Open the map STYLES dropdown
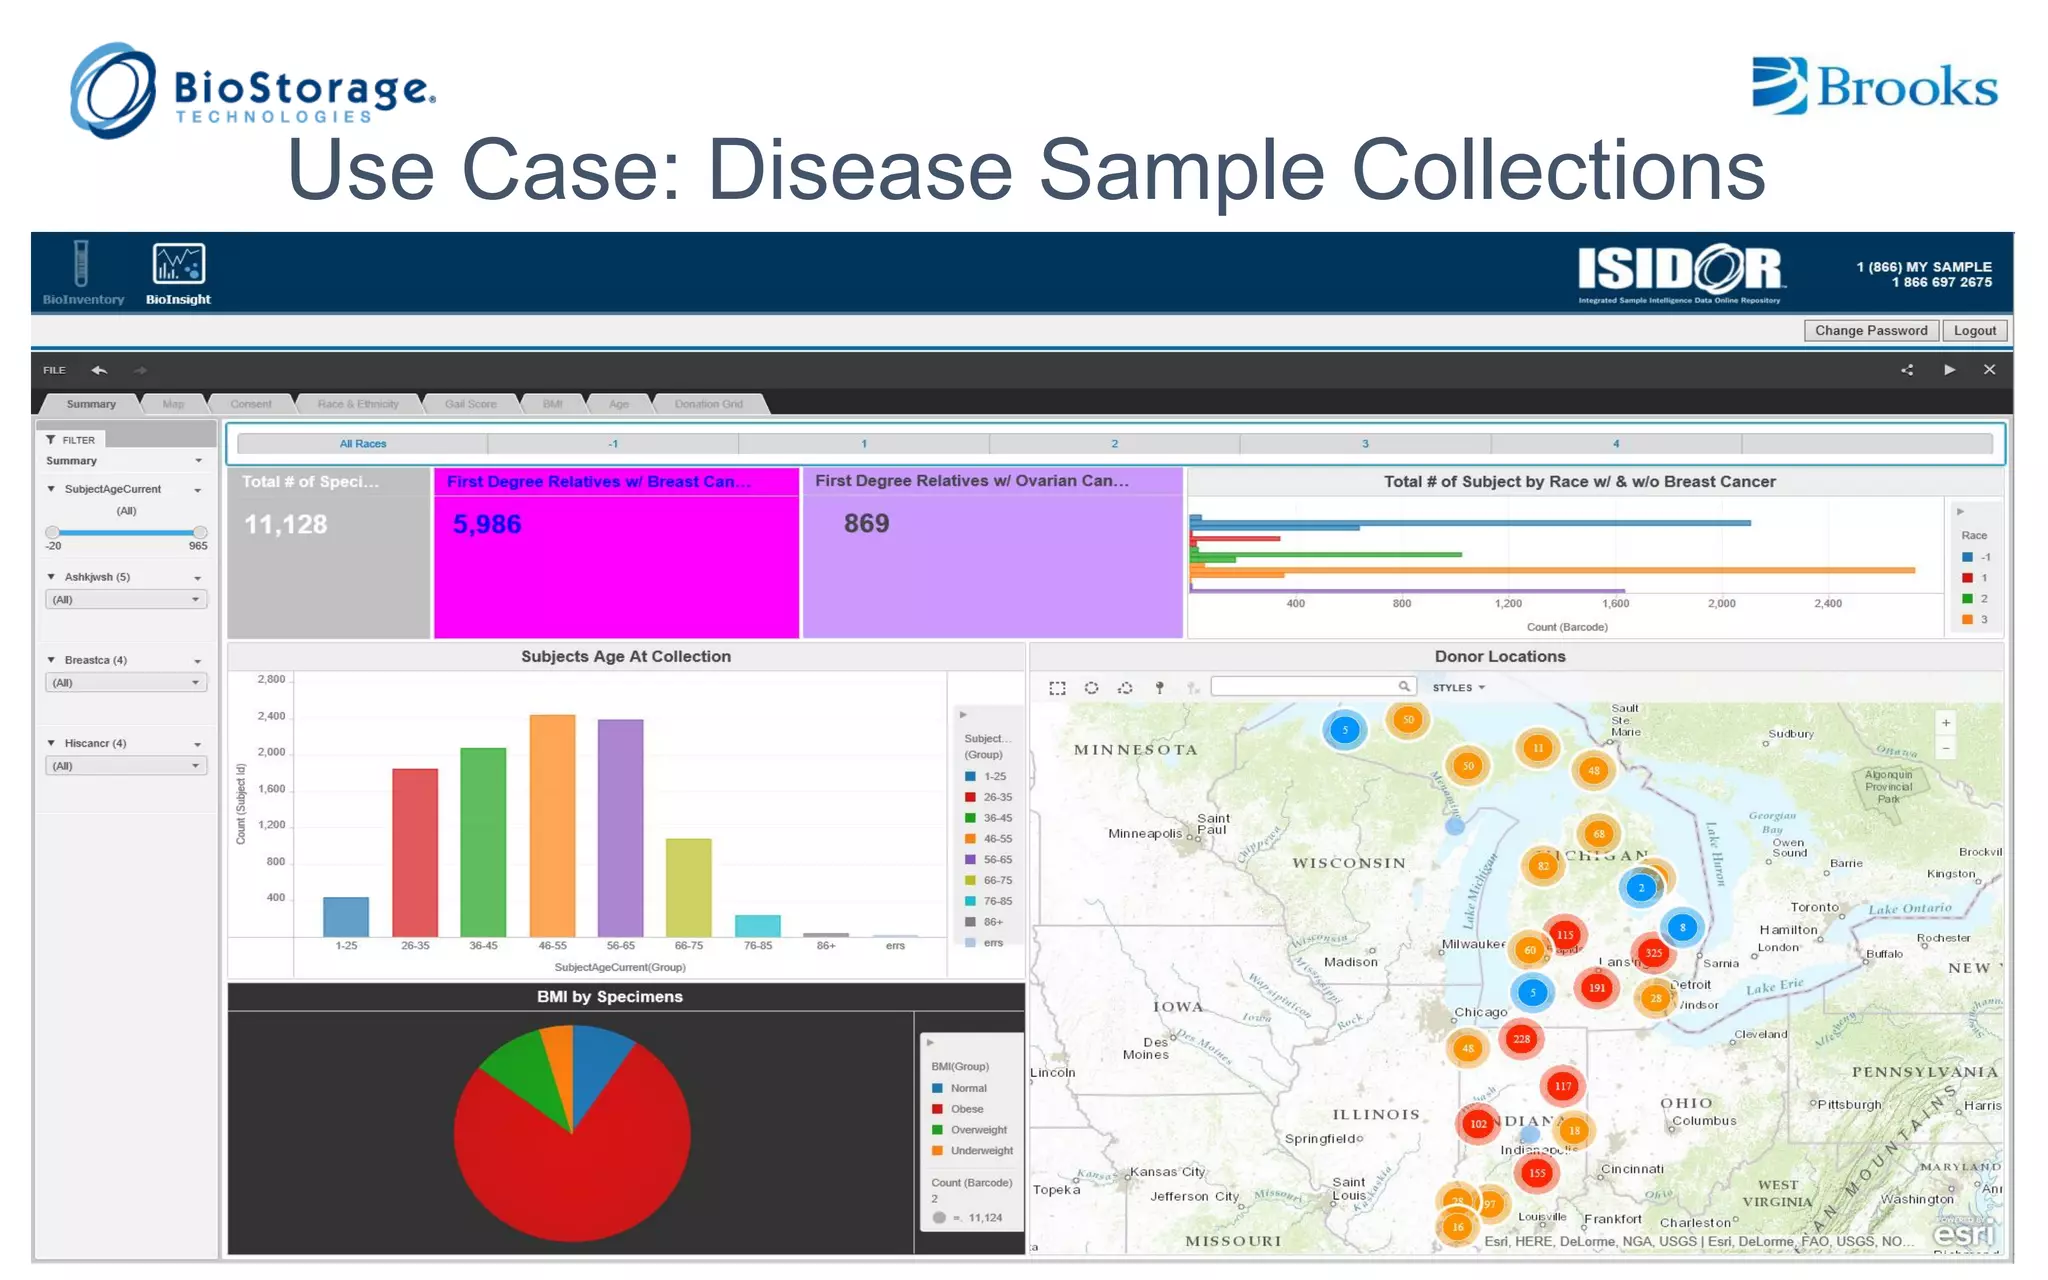2048x1280 pixels. (x=1458, y=688)
